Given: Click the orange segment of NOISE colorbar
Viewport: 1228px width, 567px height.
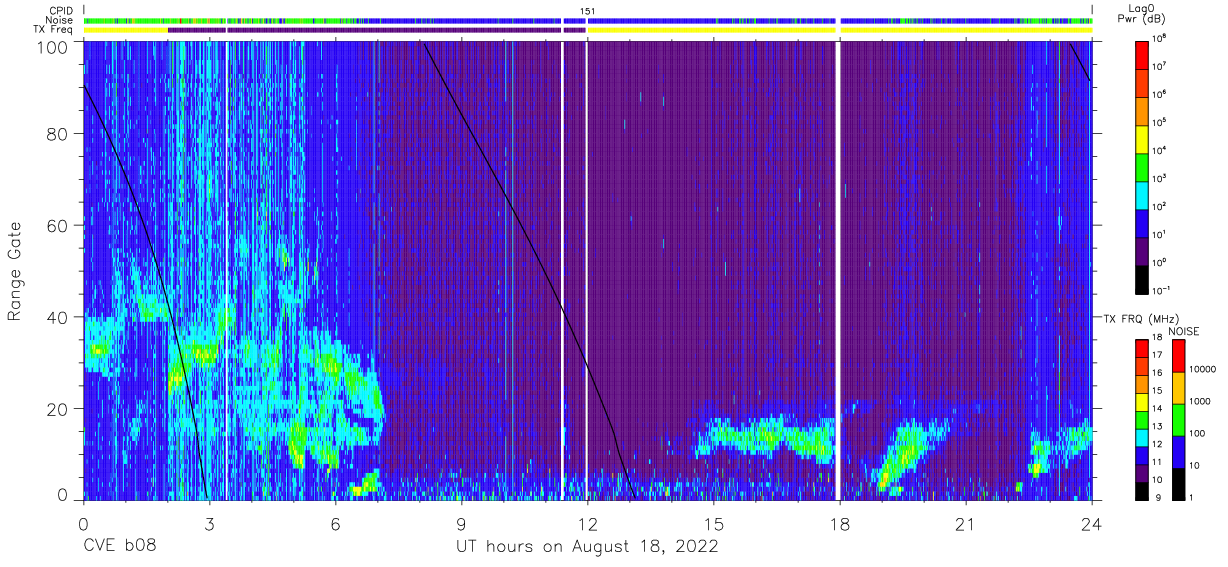Looking at the screenshot, I should [x=1178, y=387].
